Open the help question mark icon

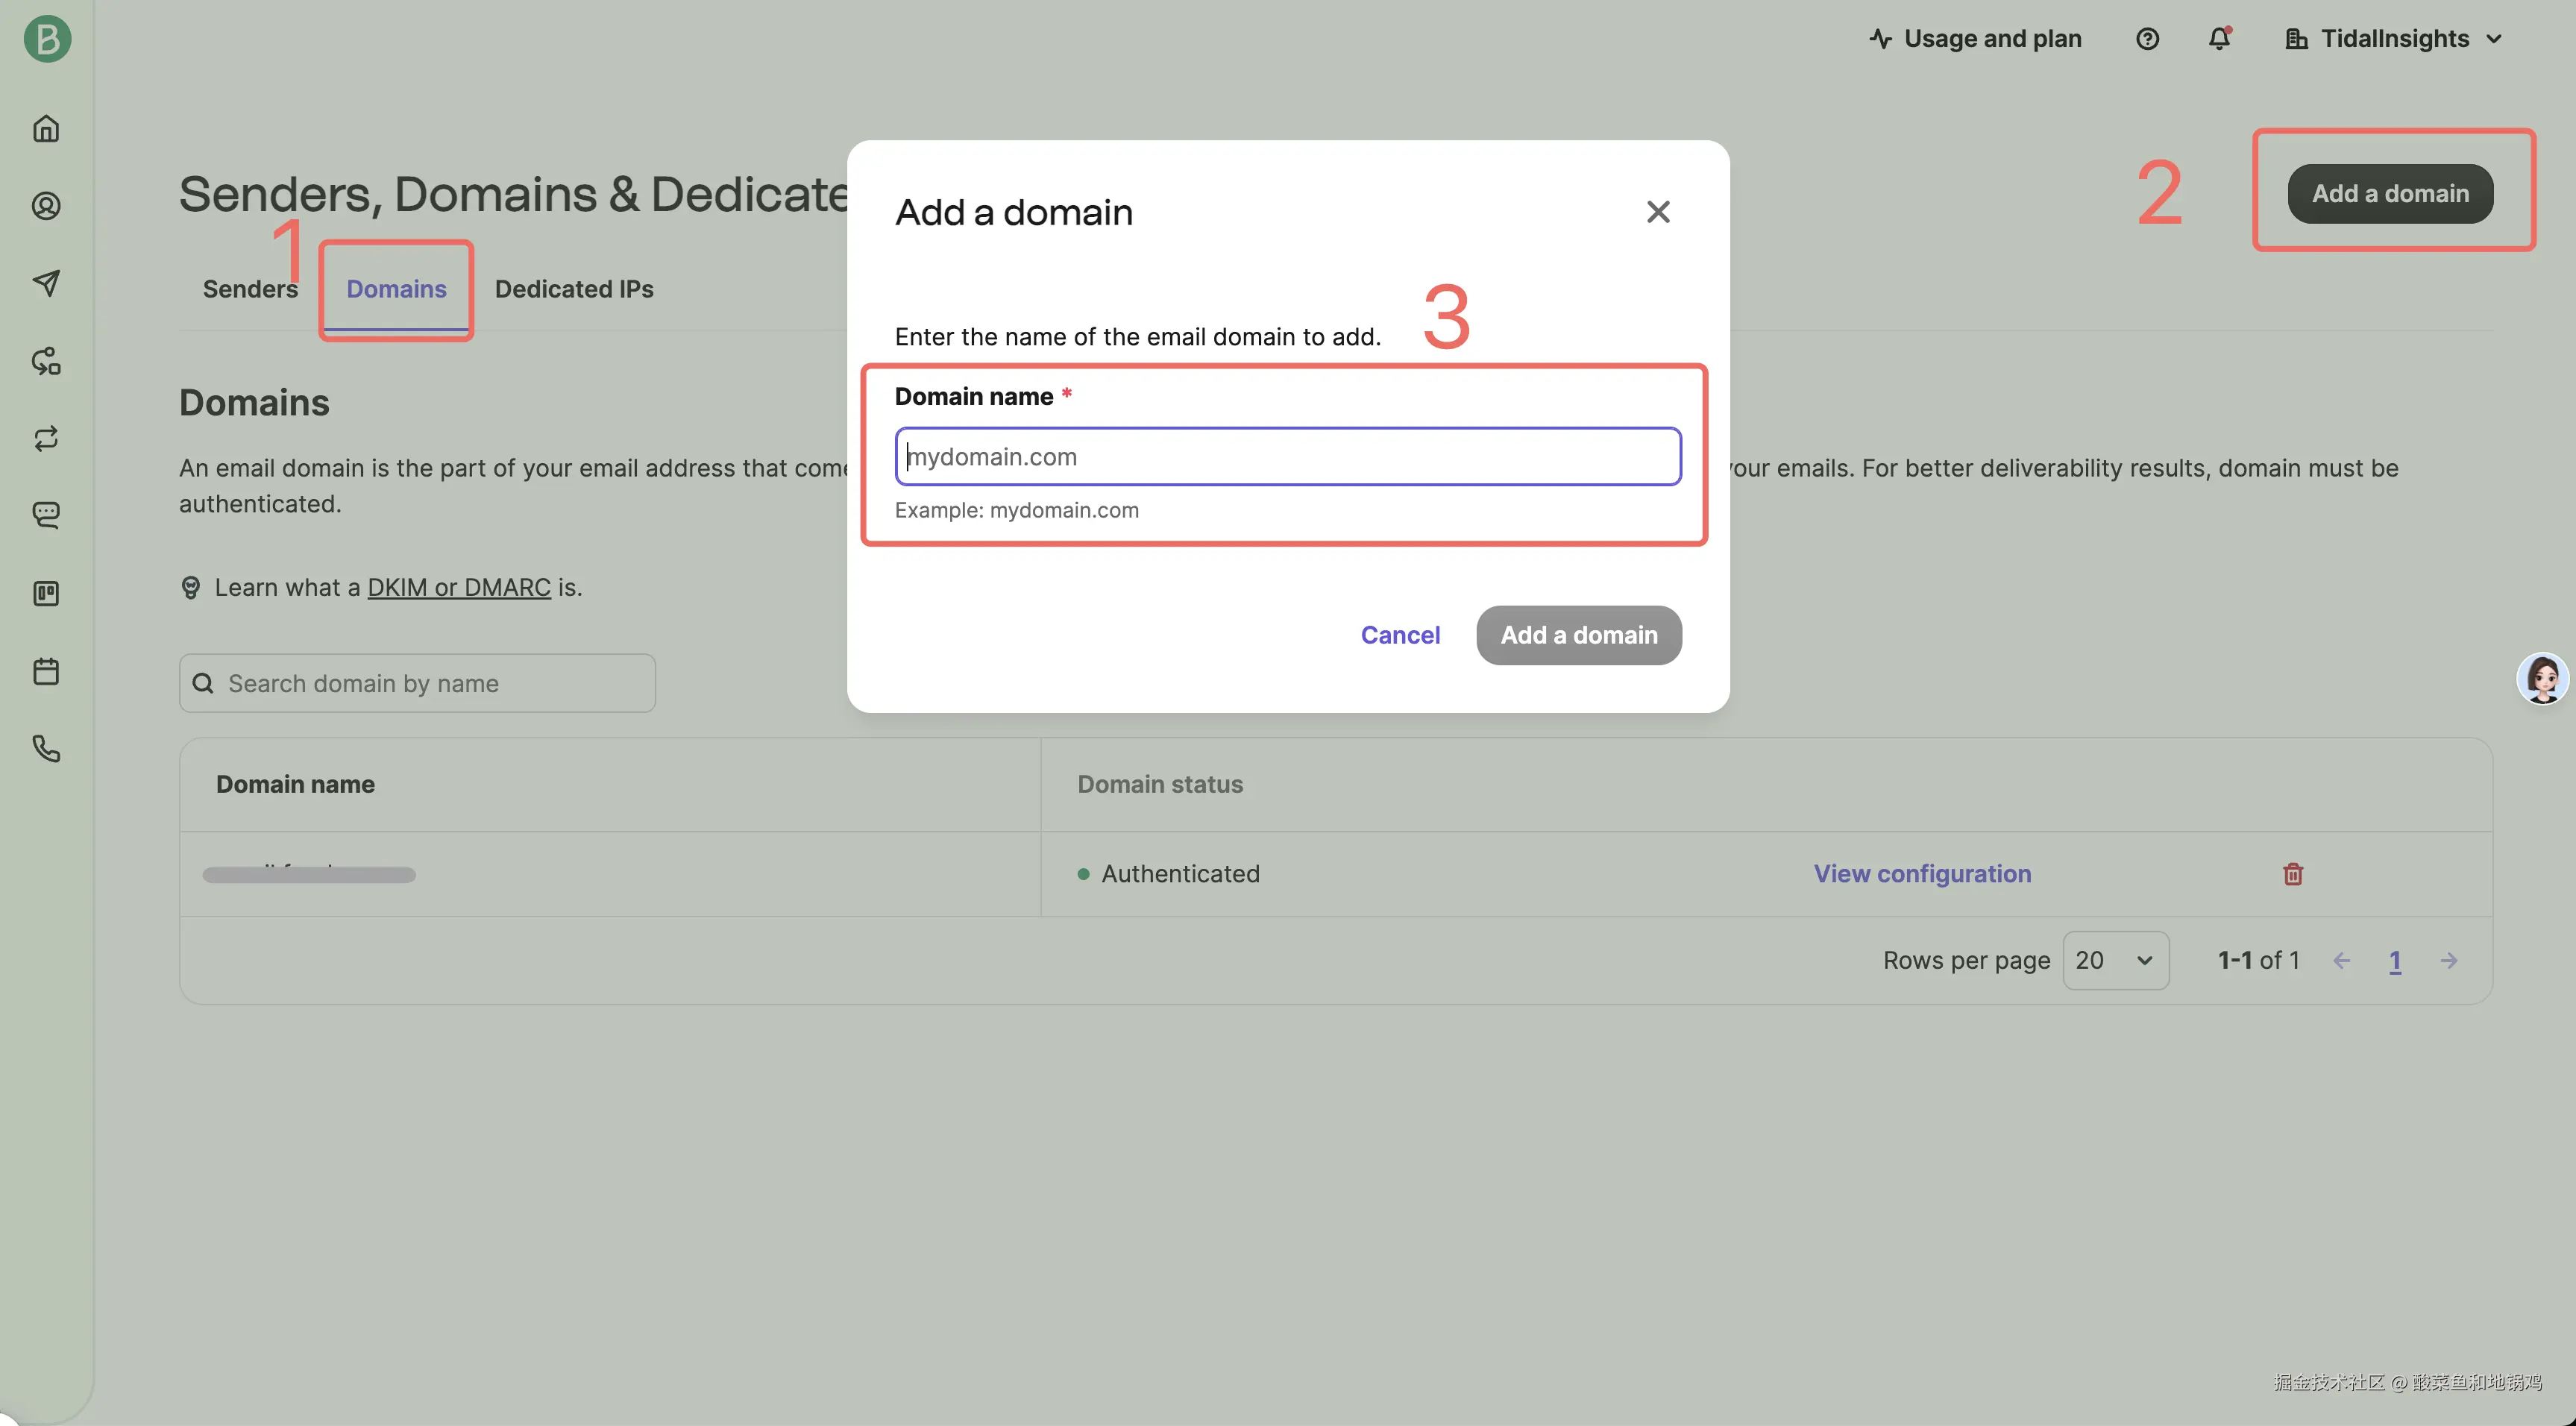pos(2147,39)
